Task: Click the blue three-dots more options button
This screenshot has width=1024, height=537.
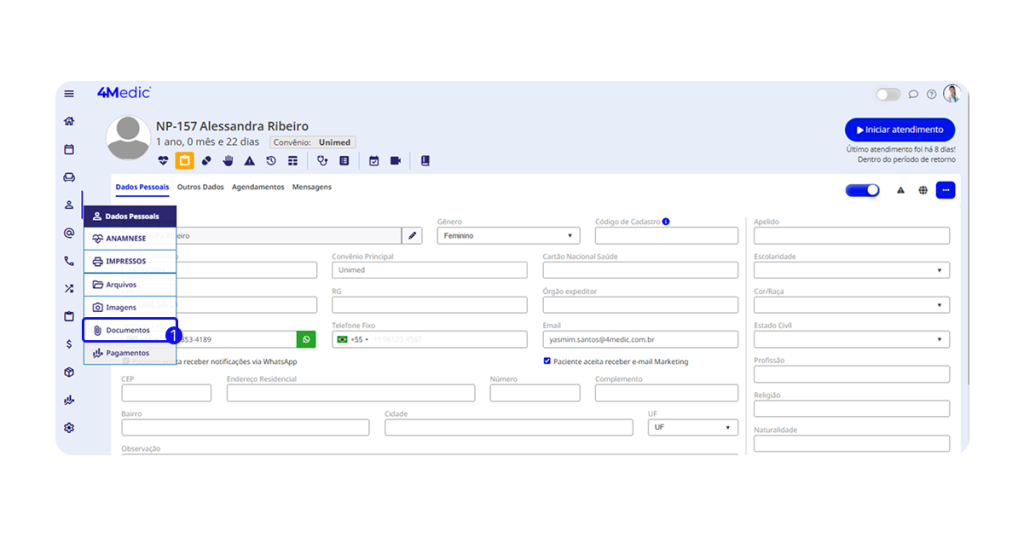Action: pos(945,190)
